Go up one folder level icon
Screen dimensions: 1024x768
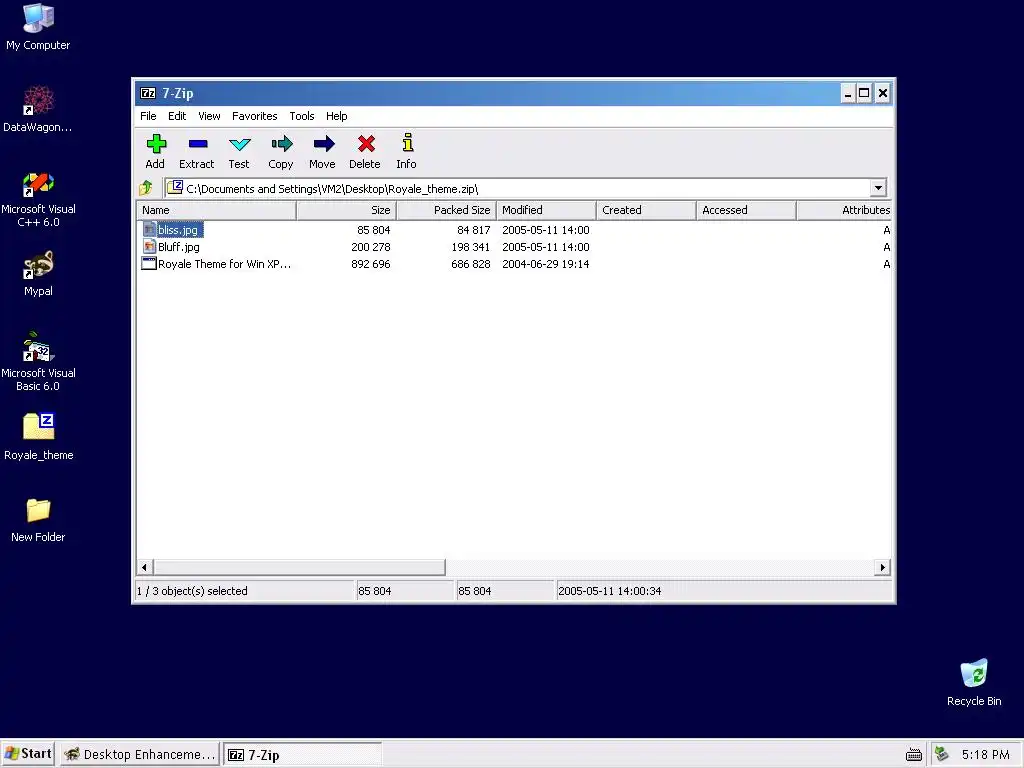(146, 188)
